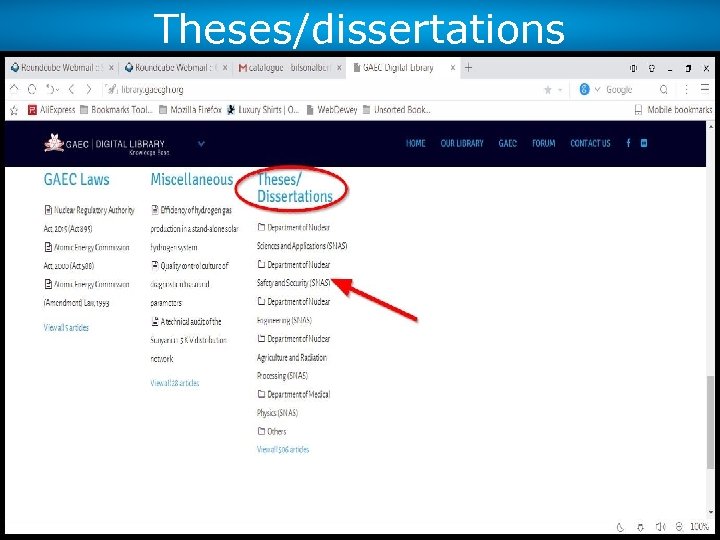Click the page vertical scrollbar thumb
Screen dimensions: 720x540
(x=711, y=422)
